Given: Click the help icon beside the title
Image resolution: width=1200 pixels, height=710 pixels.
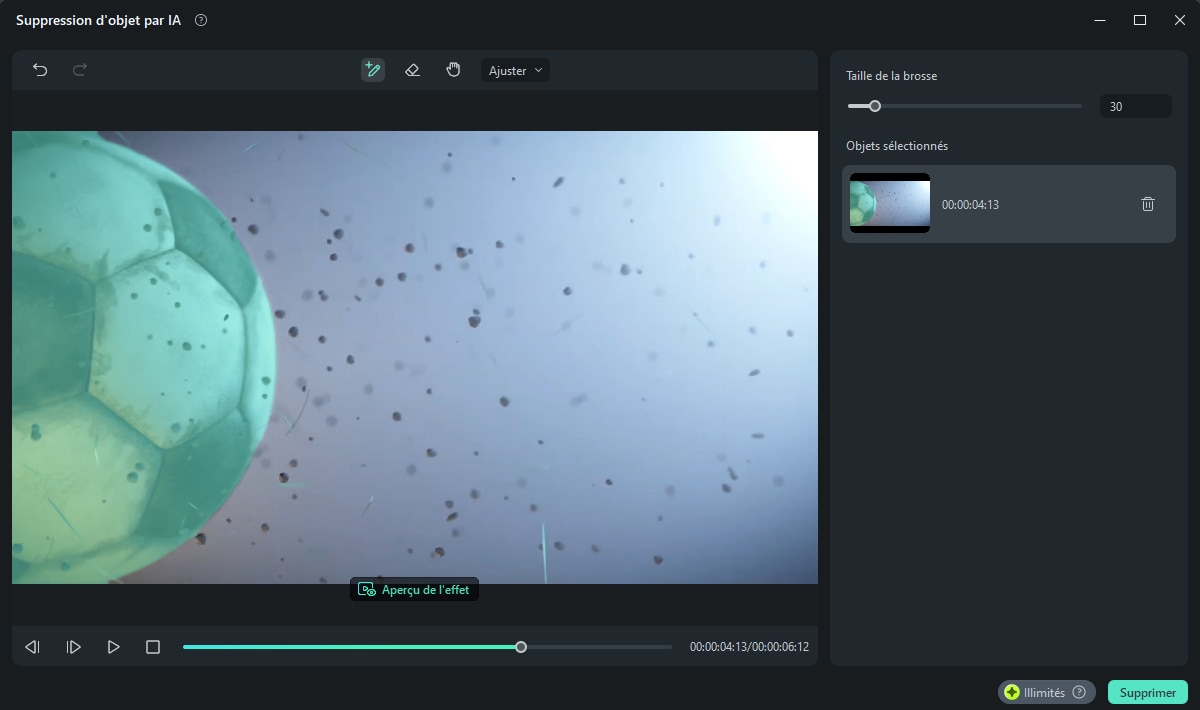Looking at the screenshot, I should 201,20.
